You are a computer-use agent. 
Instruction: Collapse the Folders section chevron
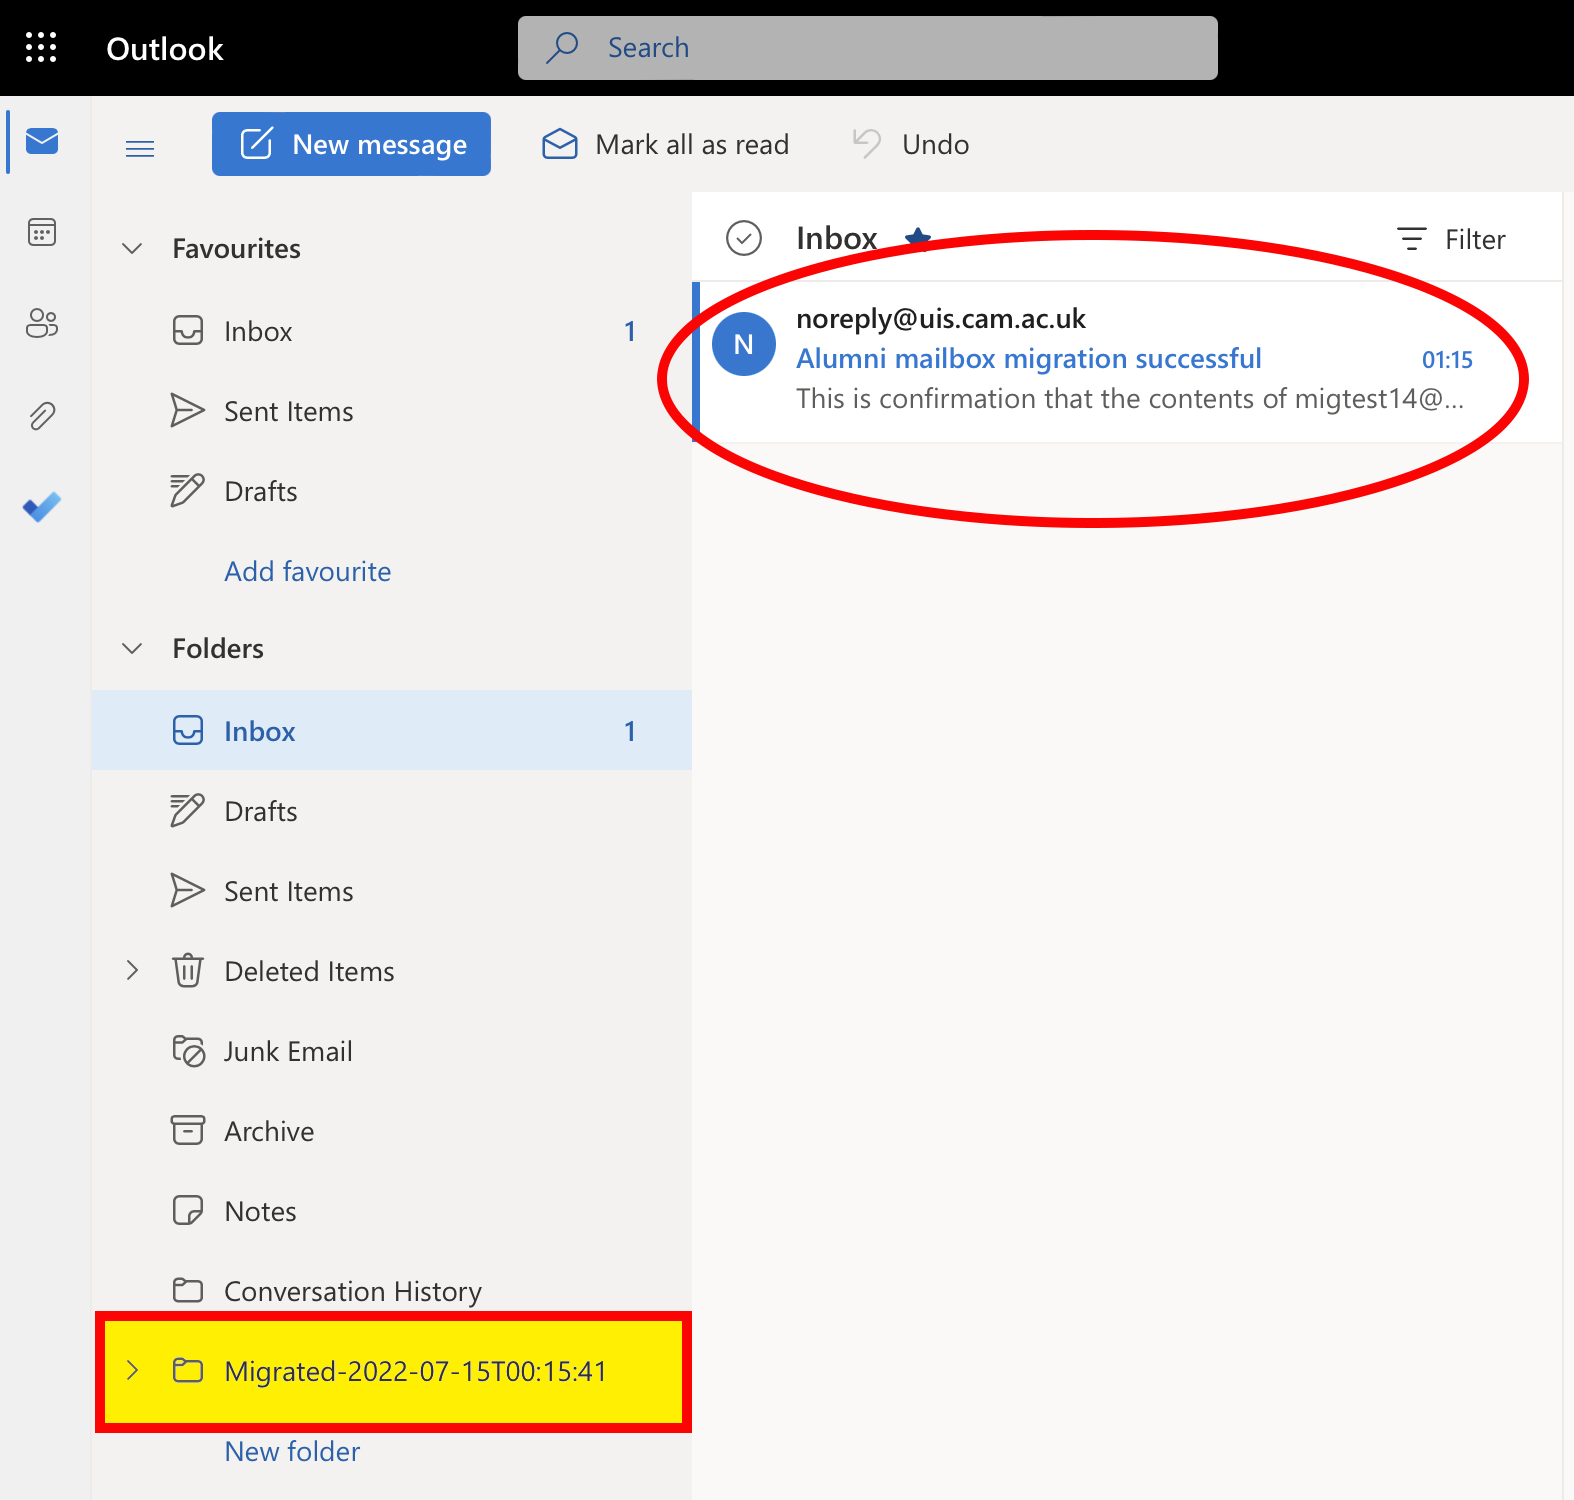coord(132,648)
